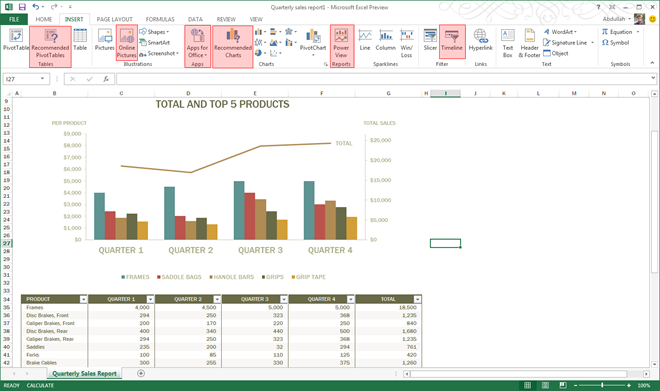Screen dimensions: 660x391
Task: Click the PivotChart button
Action: (x=313, y=42)
